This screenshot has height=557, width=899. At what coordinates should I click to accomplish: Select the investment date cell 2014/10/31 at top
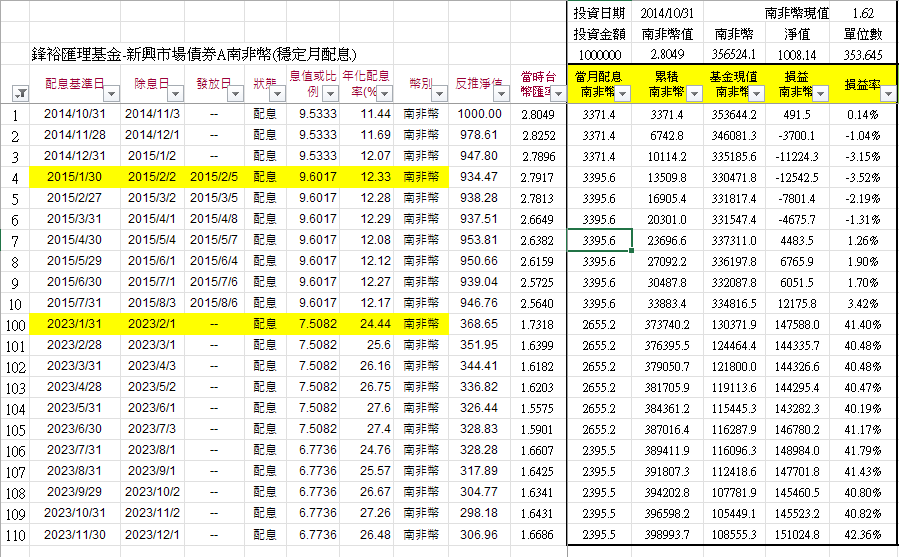click(667, 13)
